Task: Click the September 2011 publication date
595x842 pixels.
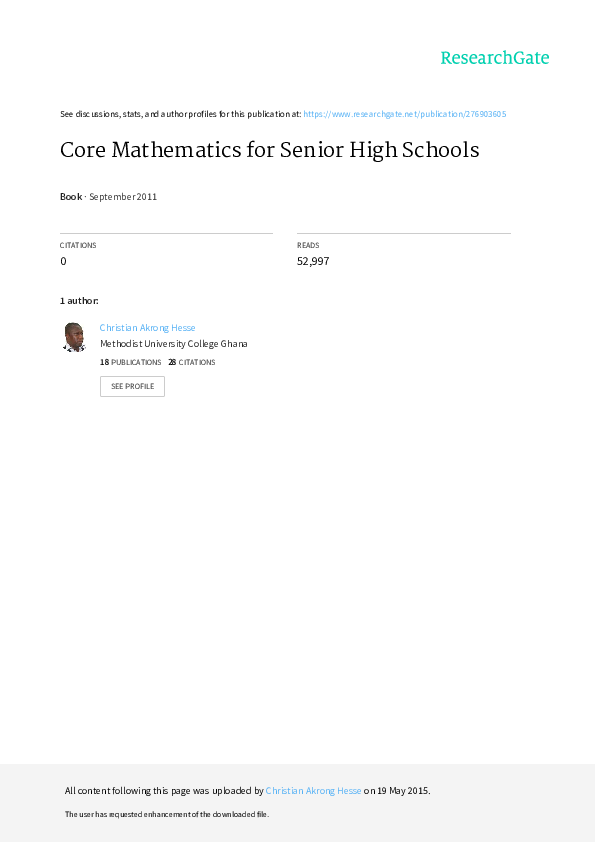Action: [123, 197]
